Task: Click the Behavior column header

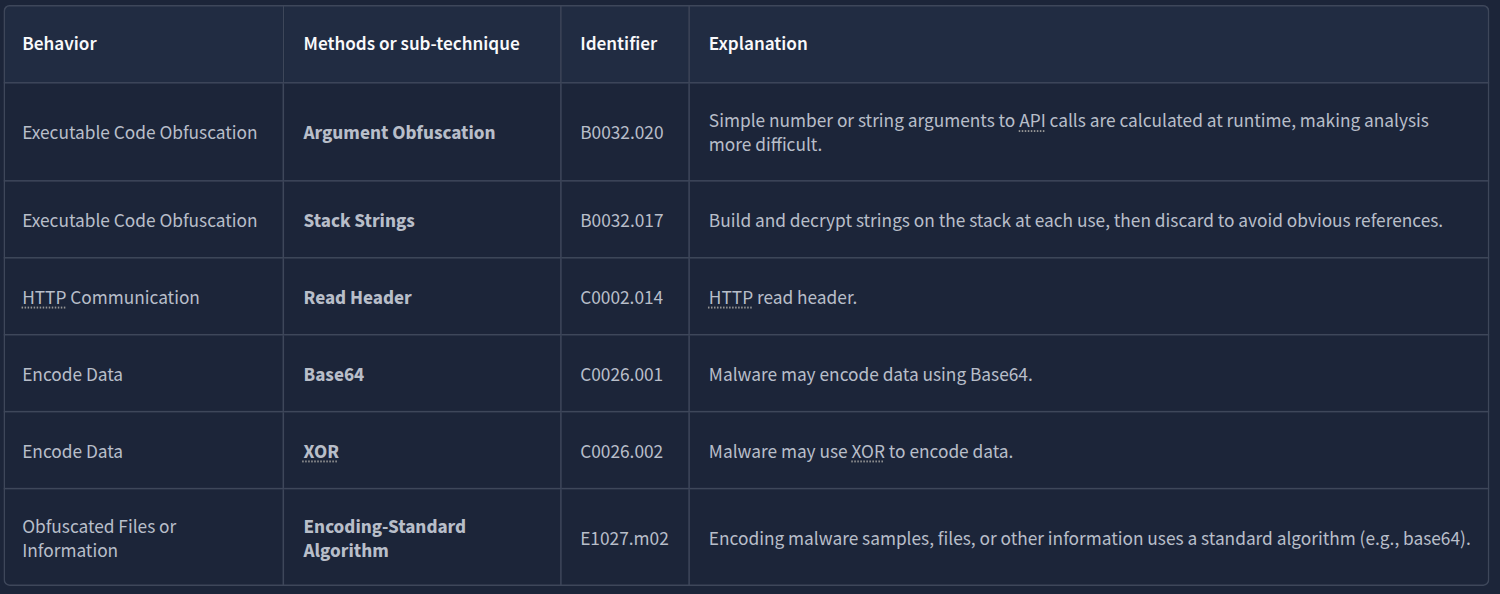Action: coord(60,44)
